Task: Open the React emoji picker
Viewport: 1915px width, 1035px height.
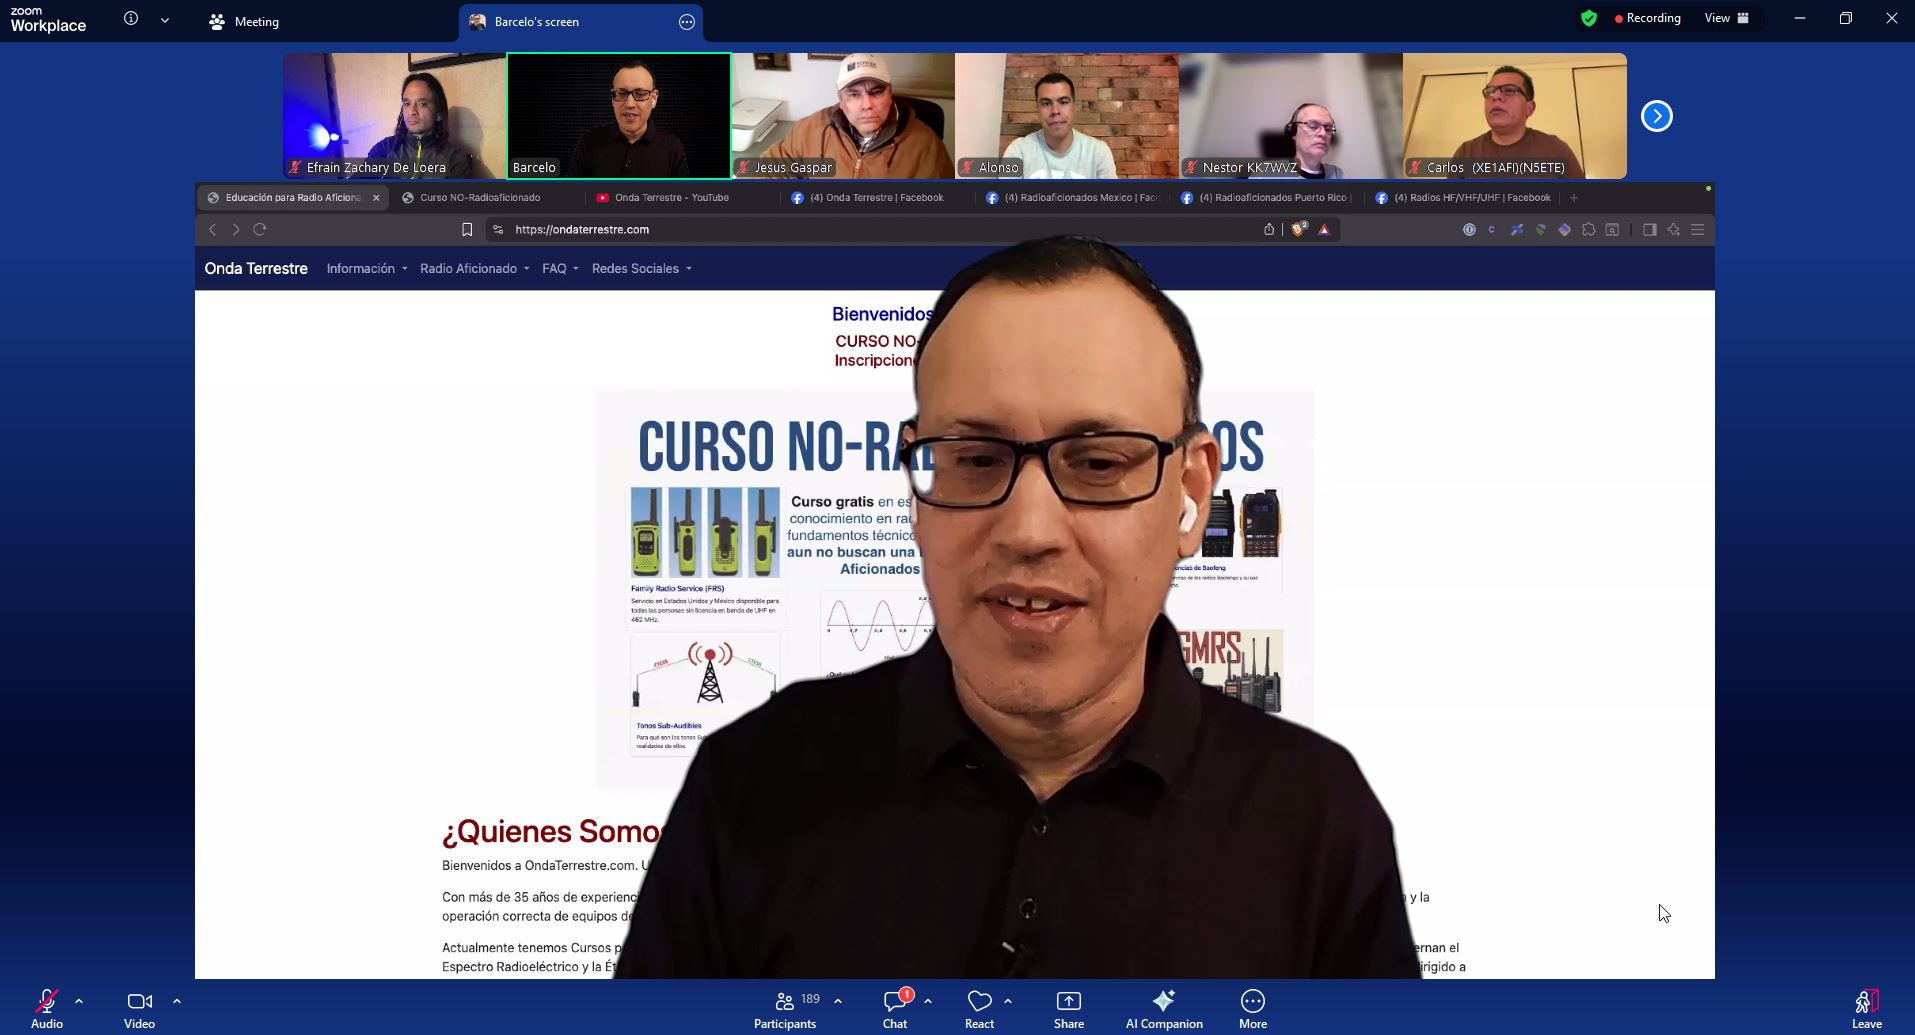Action: [x=979, y=1008]
